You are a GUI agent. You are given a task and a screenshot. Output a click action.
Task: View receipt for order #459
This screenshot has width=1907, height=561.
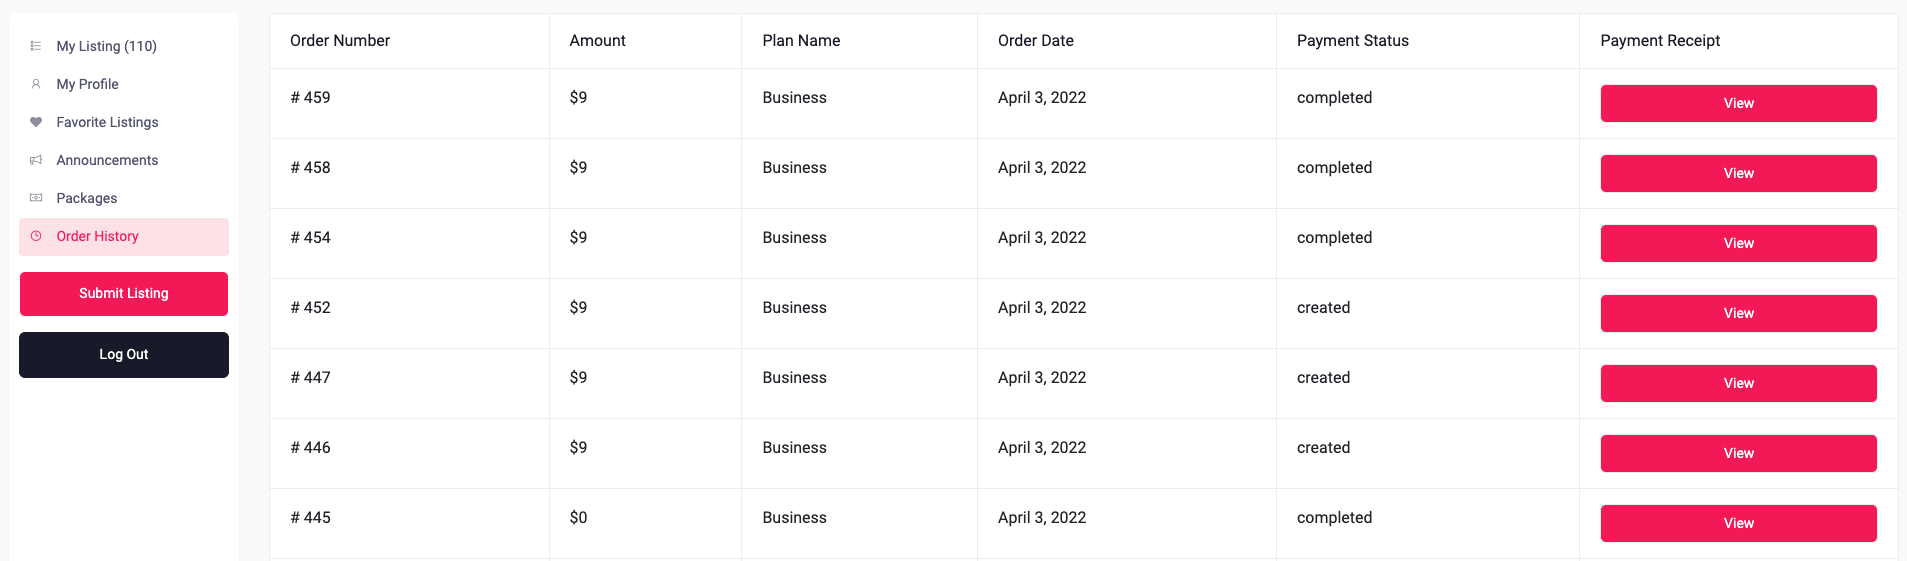pos(1738,103)
